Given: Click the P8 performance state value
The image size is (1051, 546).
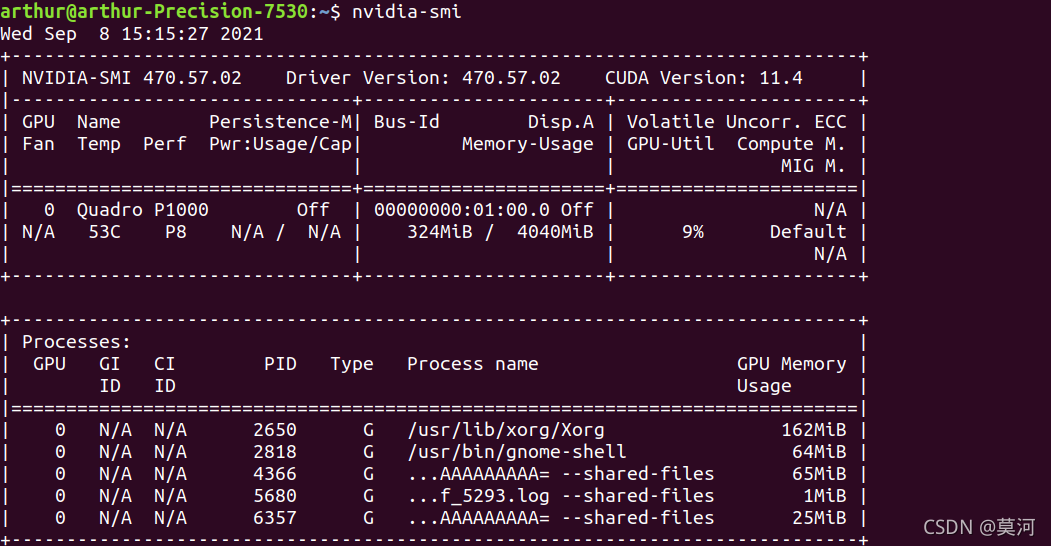Looking at the screenshot, I should (x=176, y=232).
